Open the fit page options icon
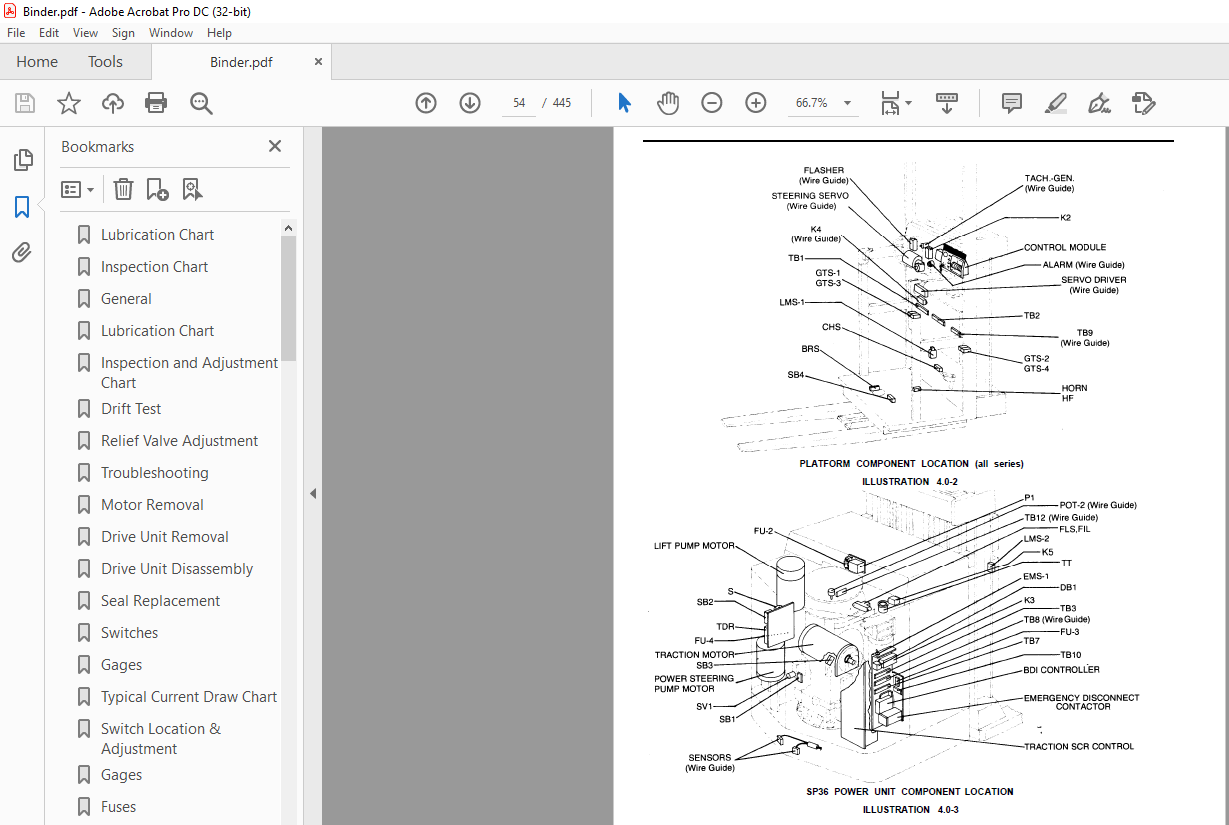1229x825 pixels. click(895, 103)
